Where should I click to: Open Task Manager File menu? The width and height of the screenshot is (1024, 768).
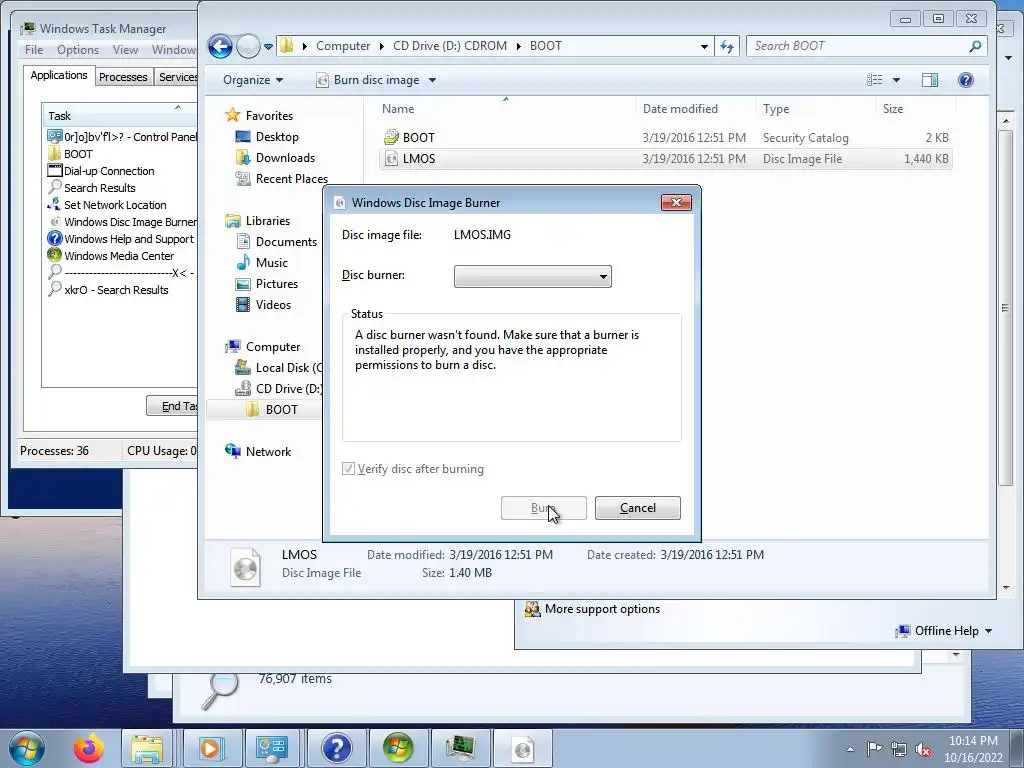pyautogui.click(x=34, y=50)
